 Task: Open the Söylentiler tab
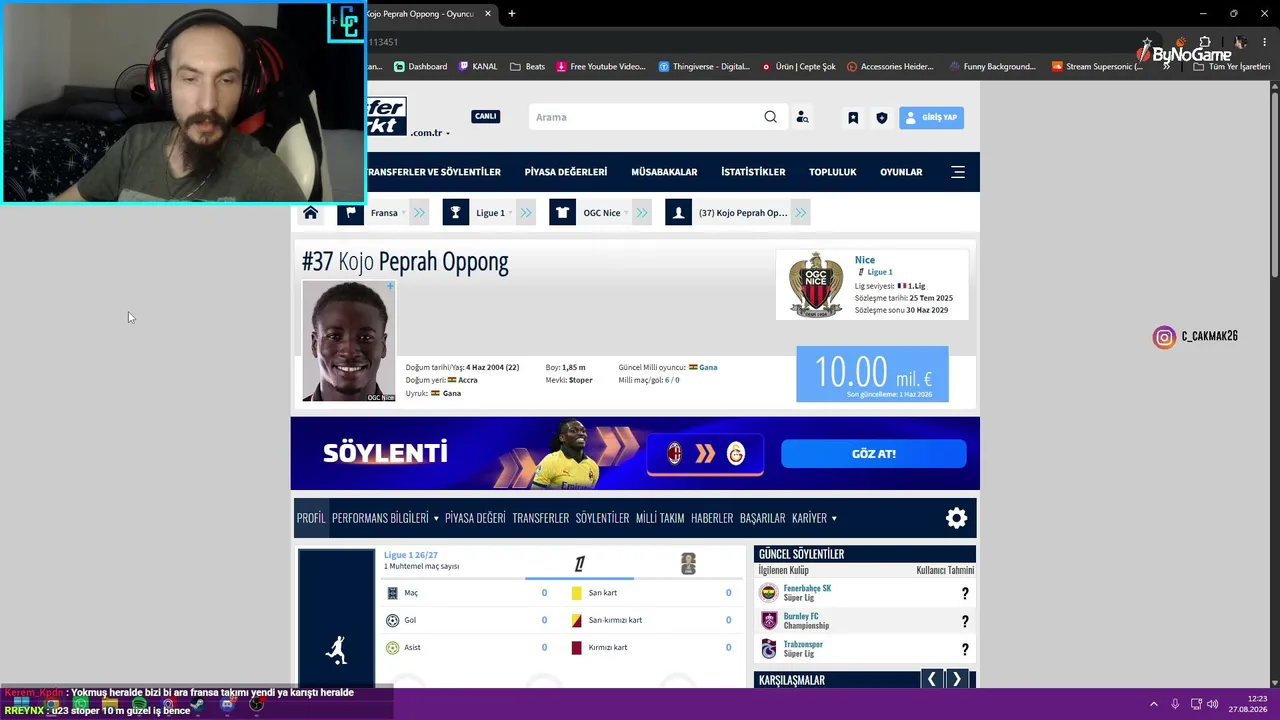pyautogui.click(x=602, y=518)
